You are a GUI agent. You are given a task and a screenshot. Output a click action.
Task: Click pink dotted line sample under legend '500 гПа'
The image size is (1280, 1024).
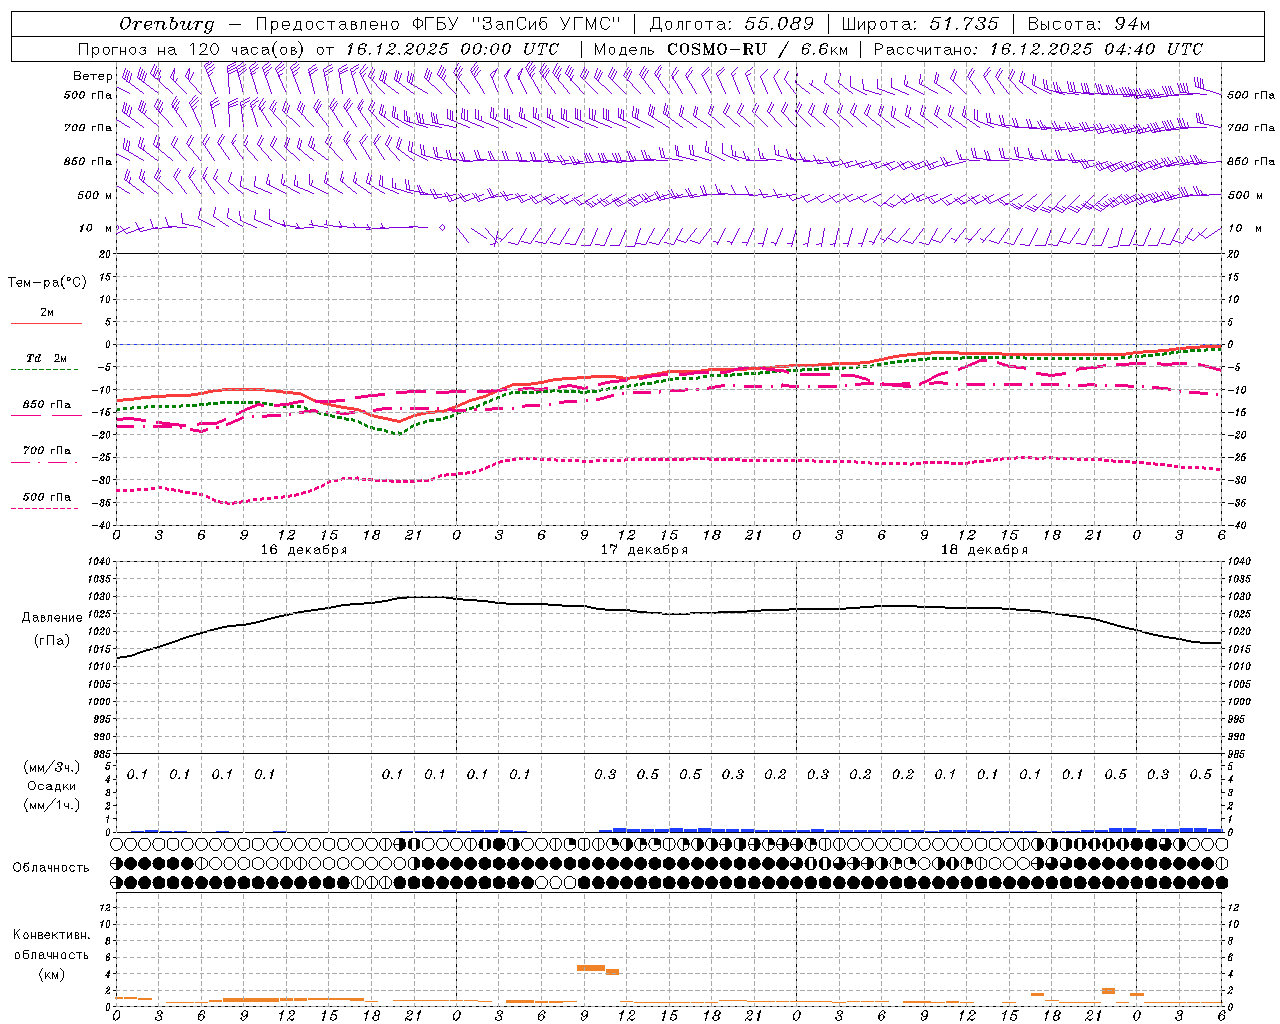click(x=45, y=509)
